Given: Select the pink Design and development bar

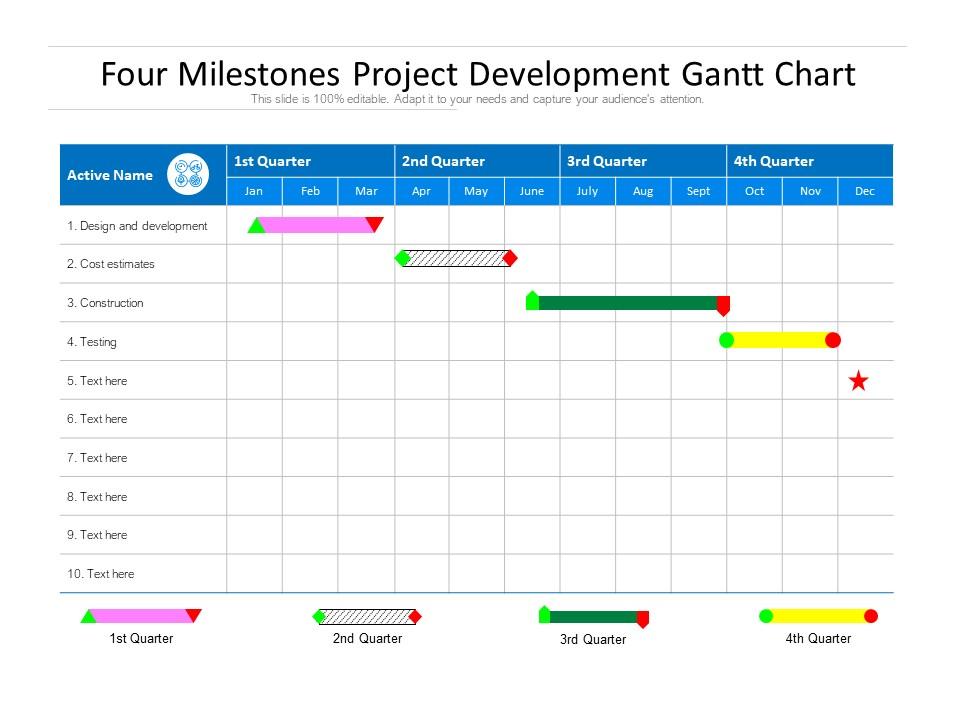Looking at the screenshot, I should [x=315, y=226].
